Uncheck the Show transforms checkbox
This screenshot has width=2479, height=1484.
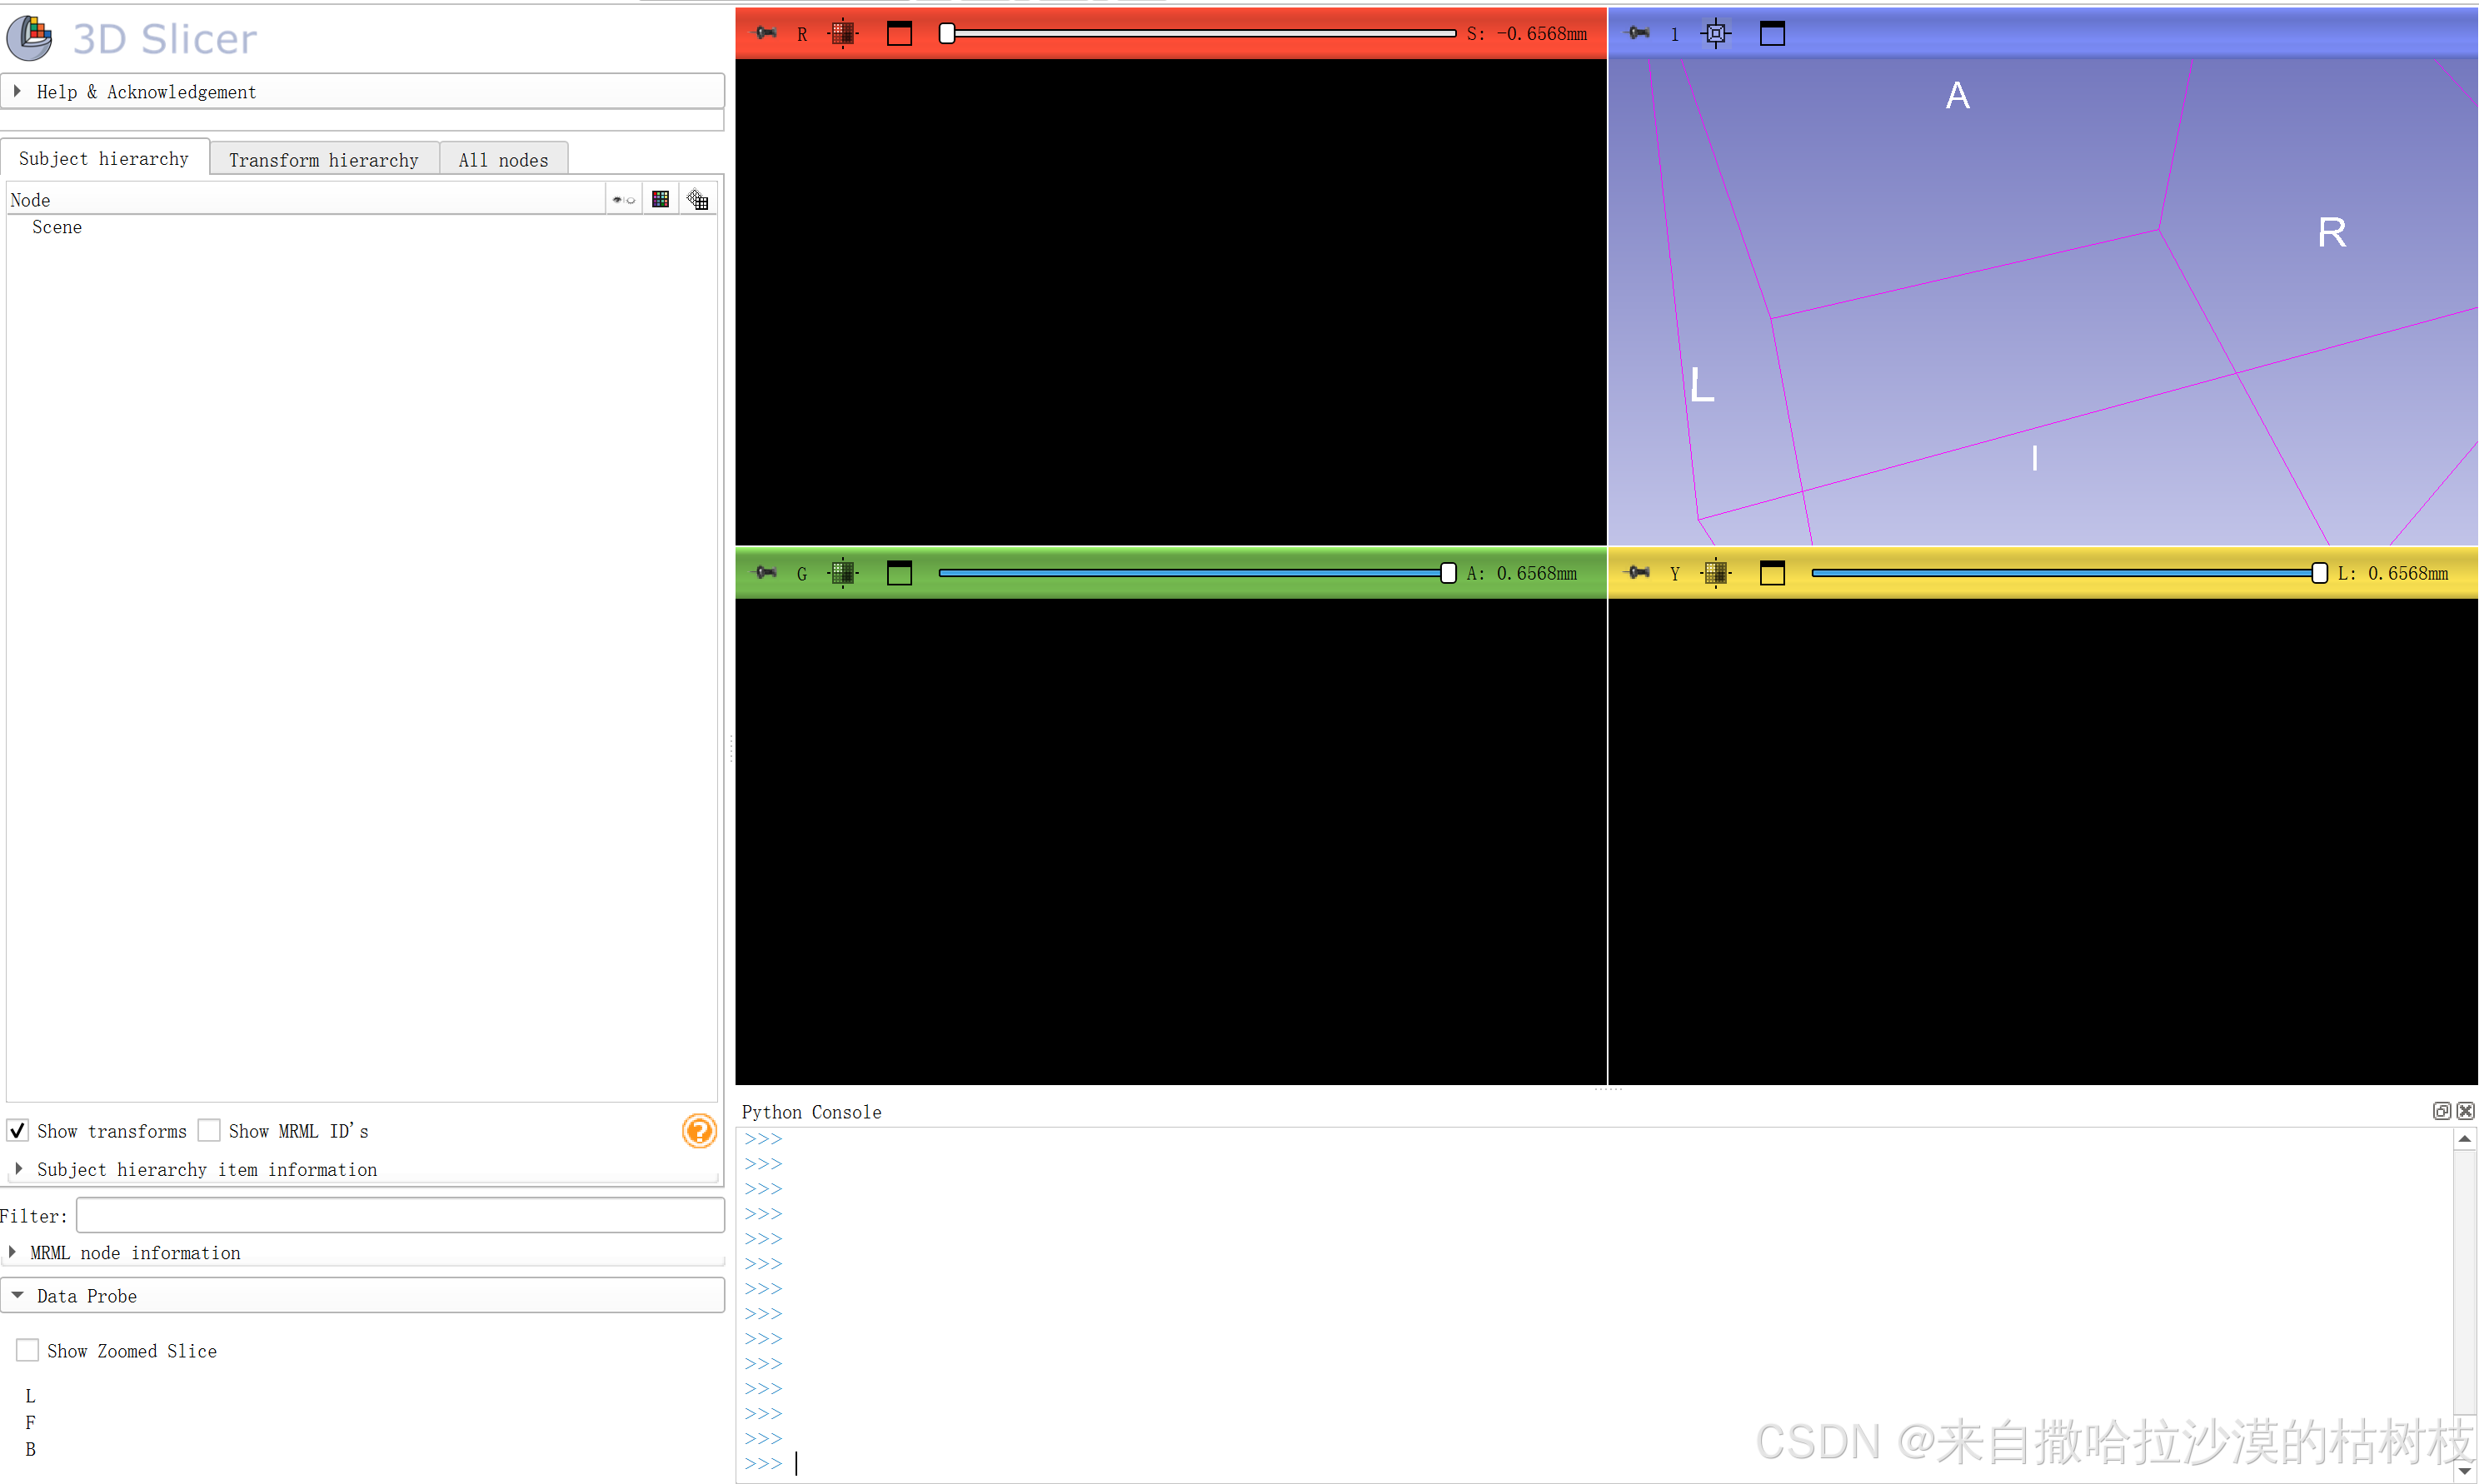point(17,1130)
